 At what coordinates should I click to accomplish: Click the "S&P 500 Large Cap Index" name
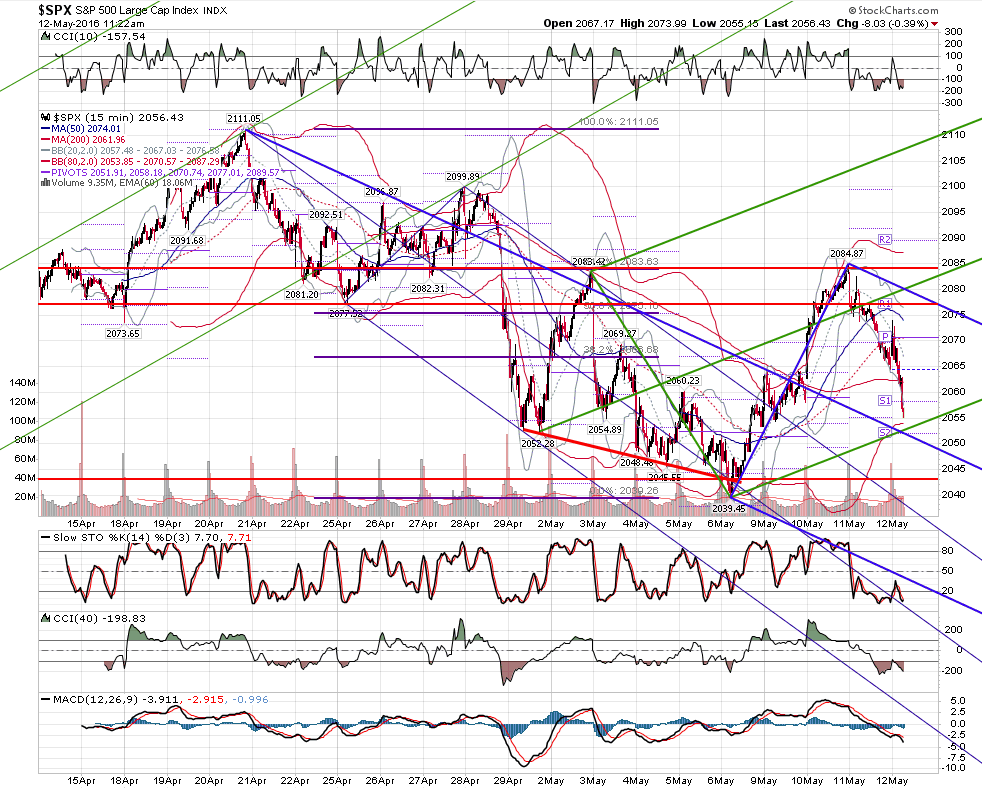[x=137, y=11]
